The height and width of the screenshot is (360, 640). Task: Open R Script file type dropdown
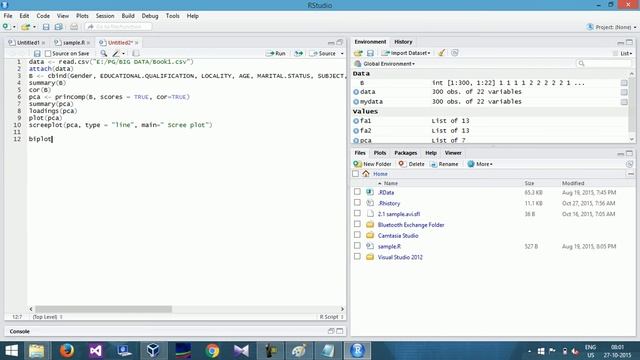tap(331, 317)
